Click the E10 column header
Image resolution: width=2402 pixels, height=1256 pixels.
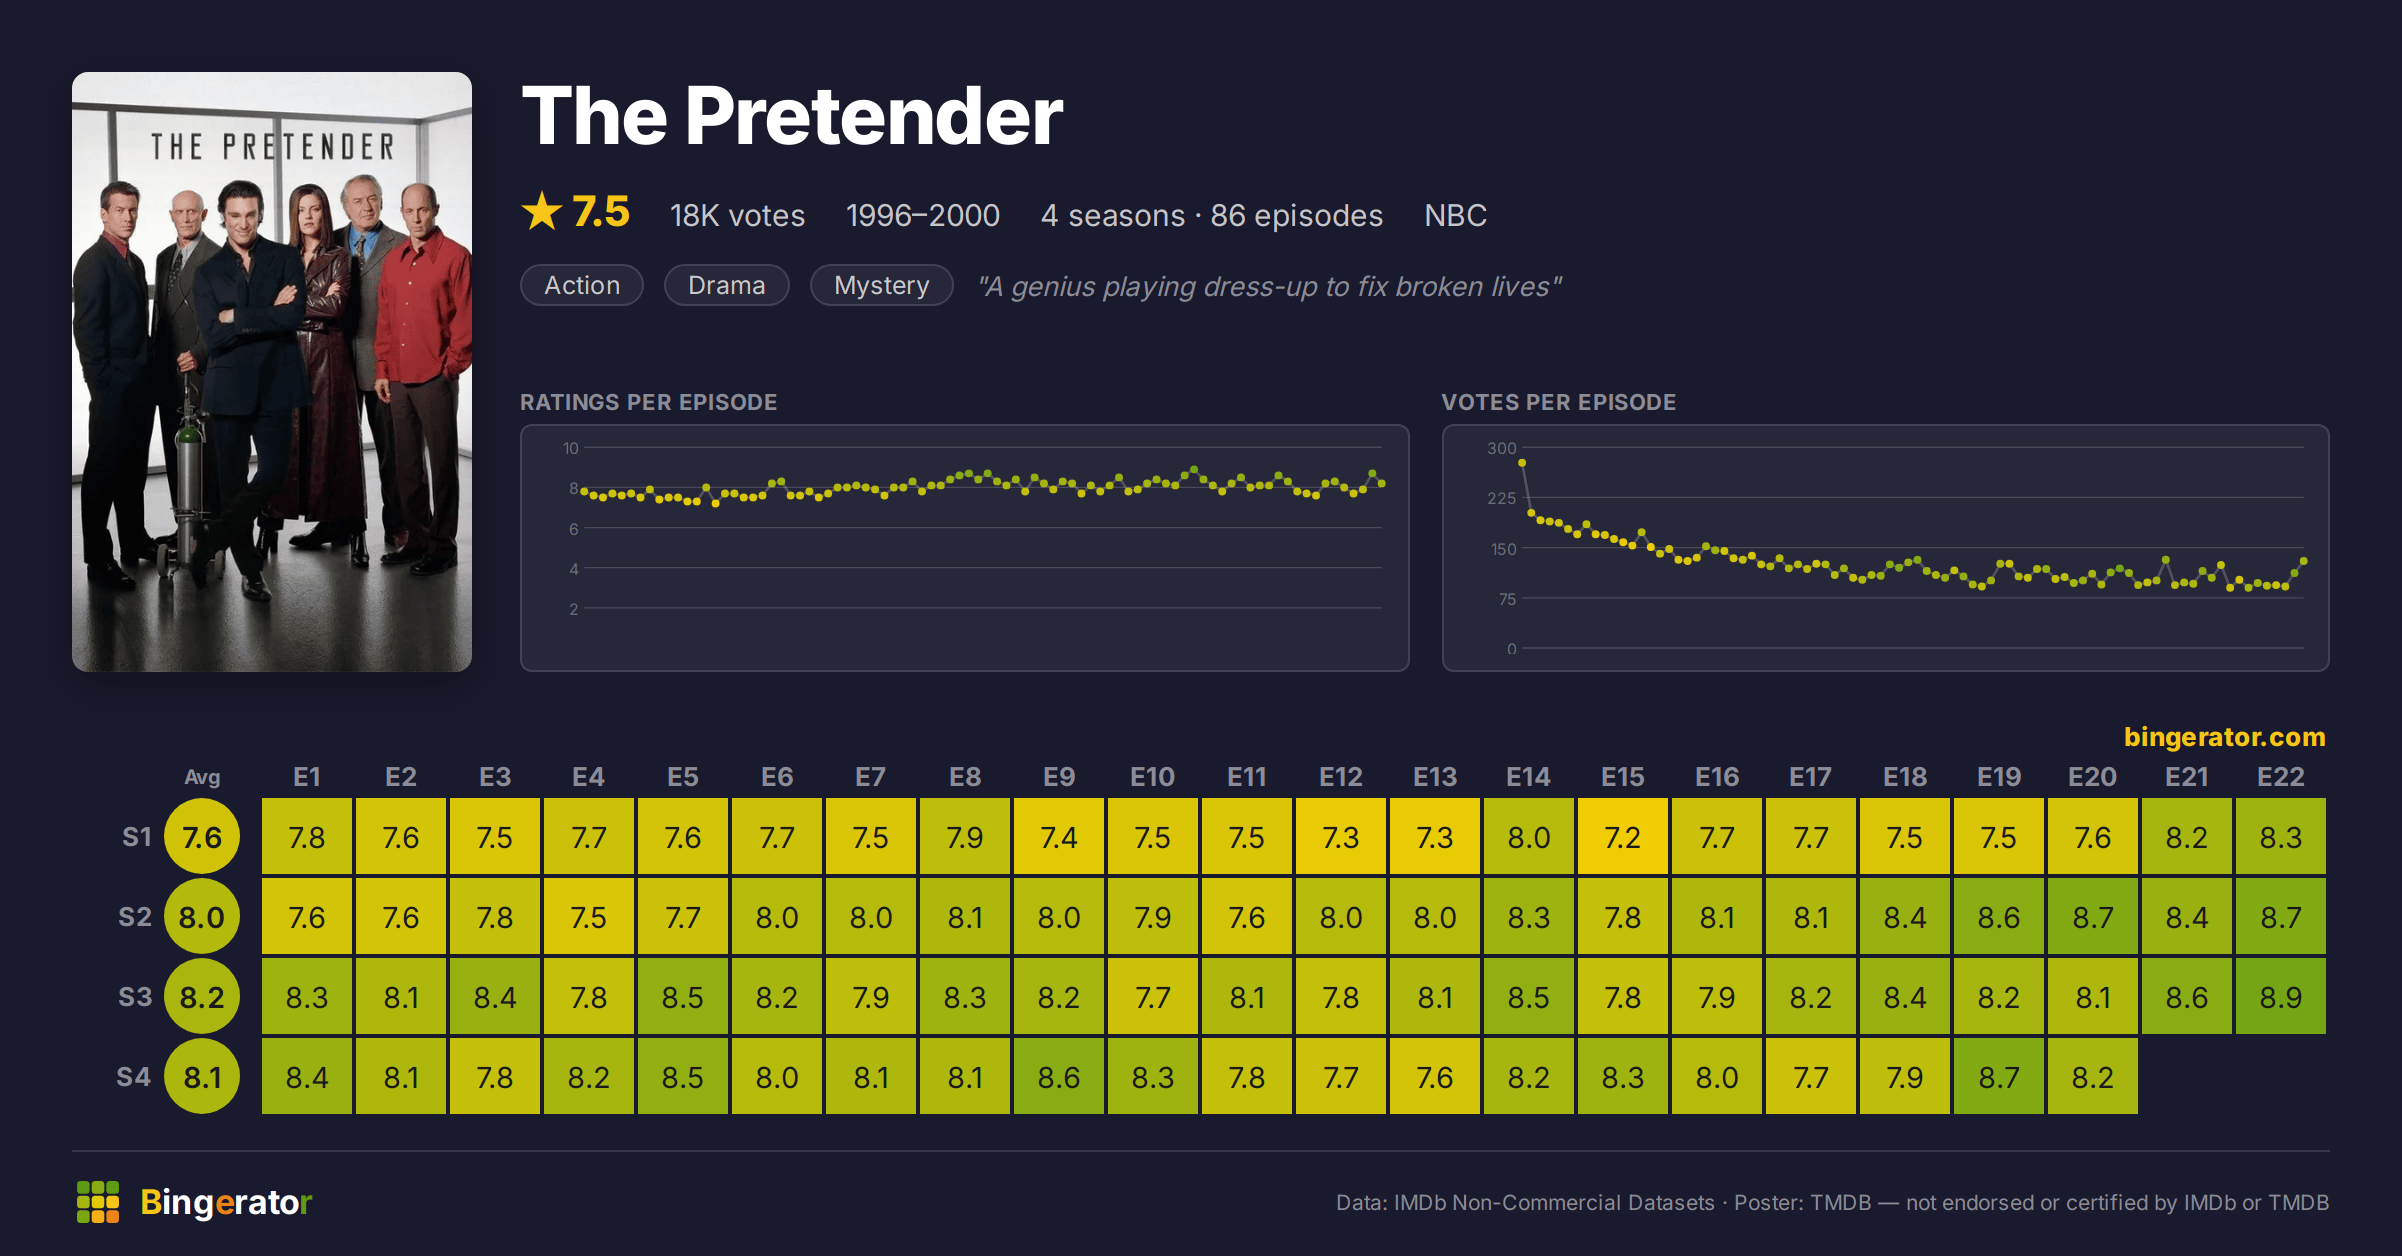(x=1153, y=777)
